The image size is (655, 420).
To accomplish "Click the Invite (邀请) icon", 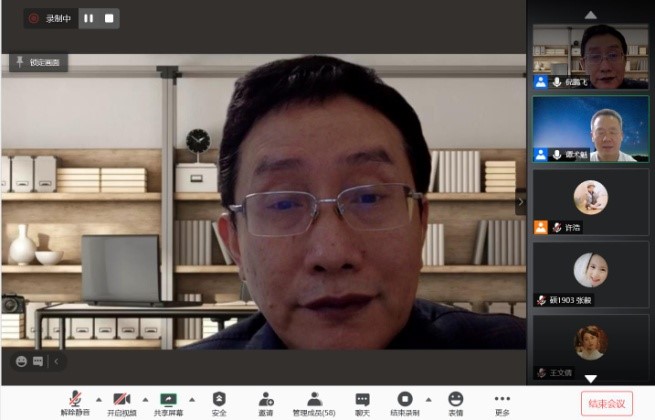I will coord(266,402).
